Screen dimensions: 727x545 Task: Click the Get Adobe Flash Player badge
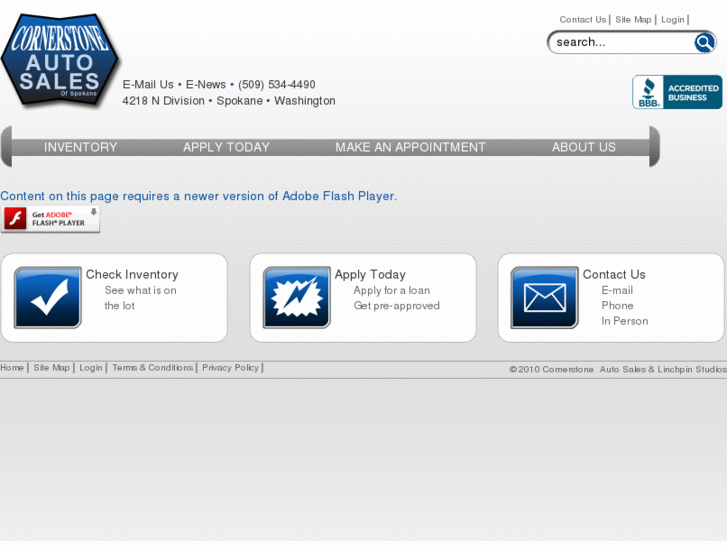(x=51, y=219)
